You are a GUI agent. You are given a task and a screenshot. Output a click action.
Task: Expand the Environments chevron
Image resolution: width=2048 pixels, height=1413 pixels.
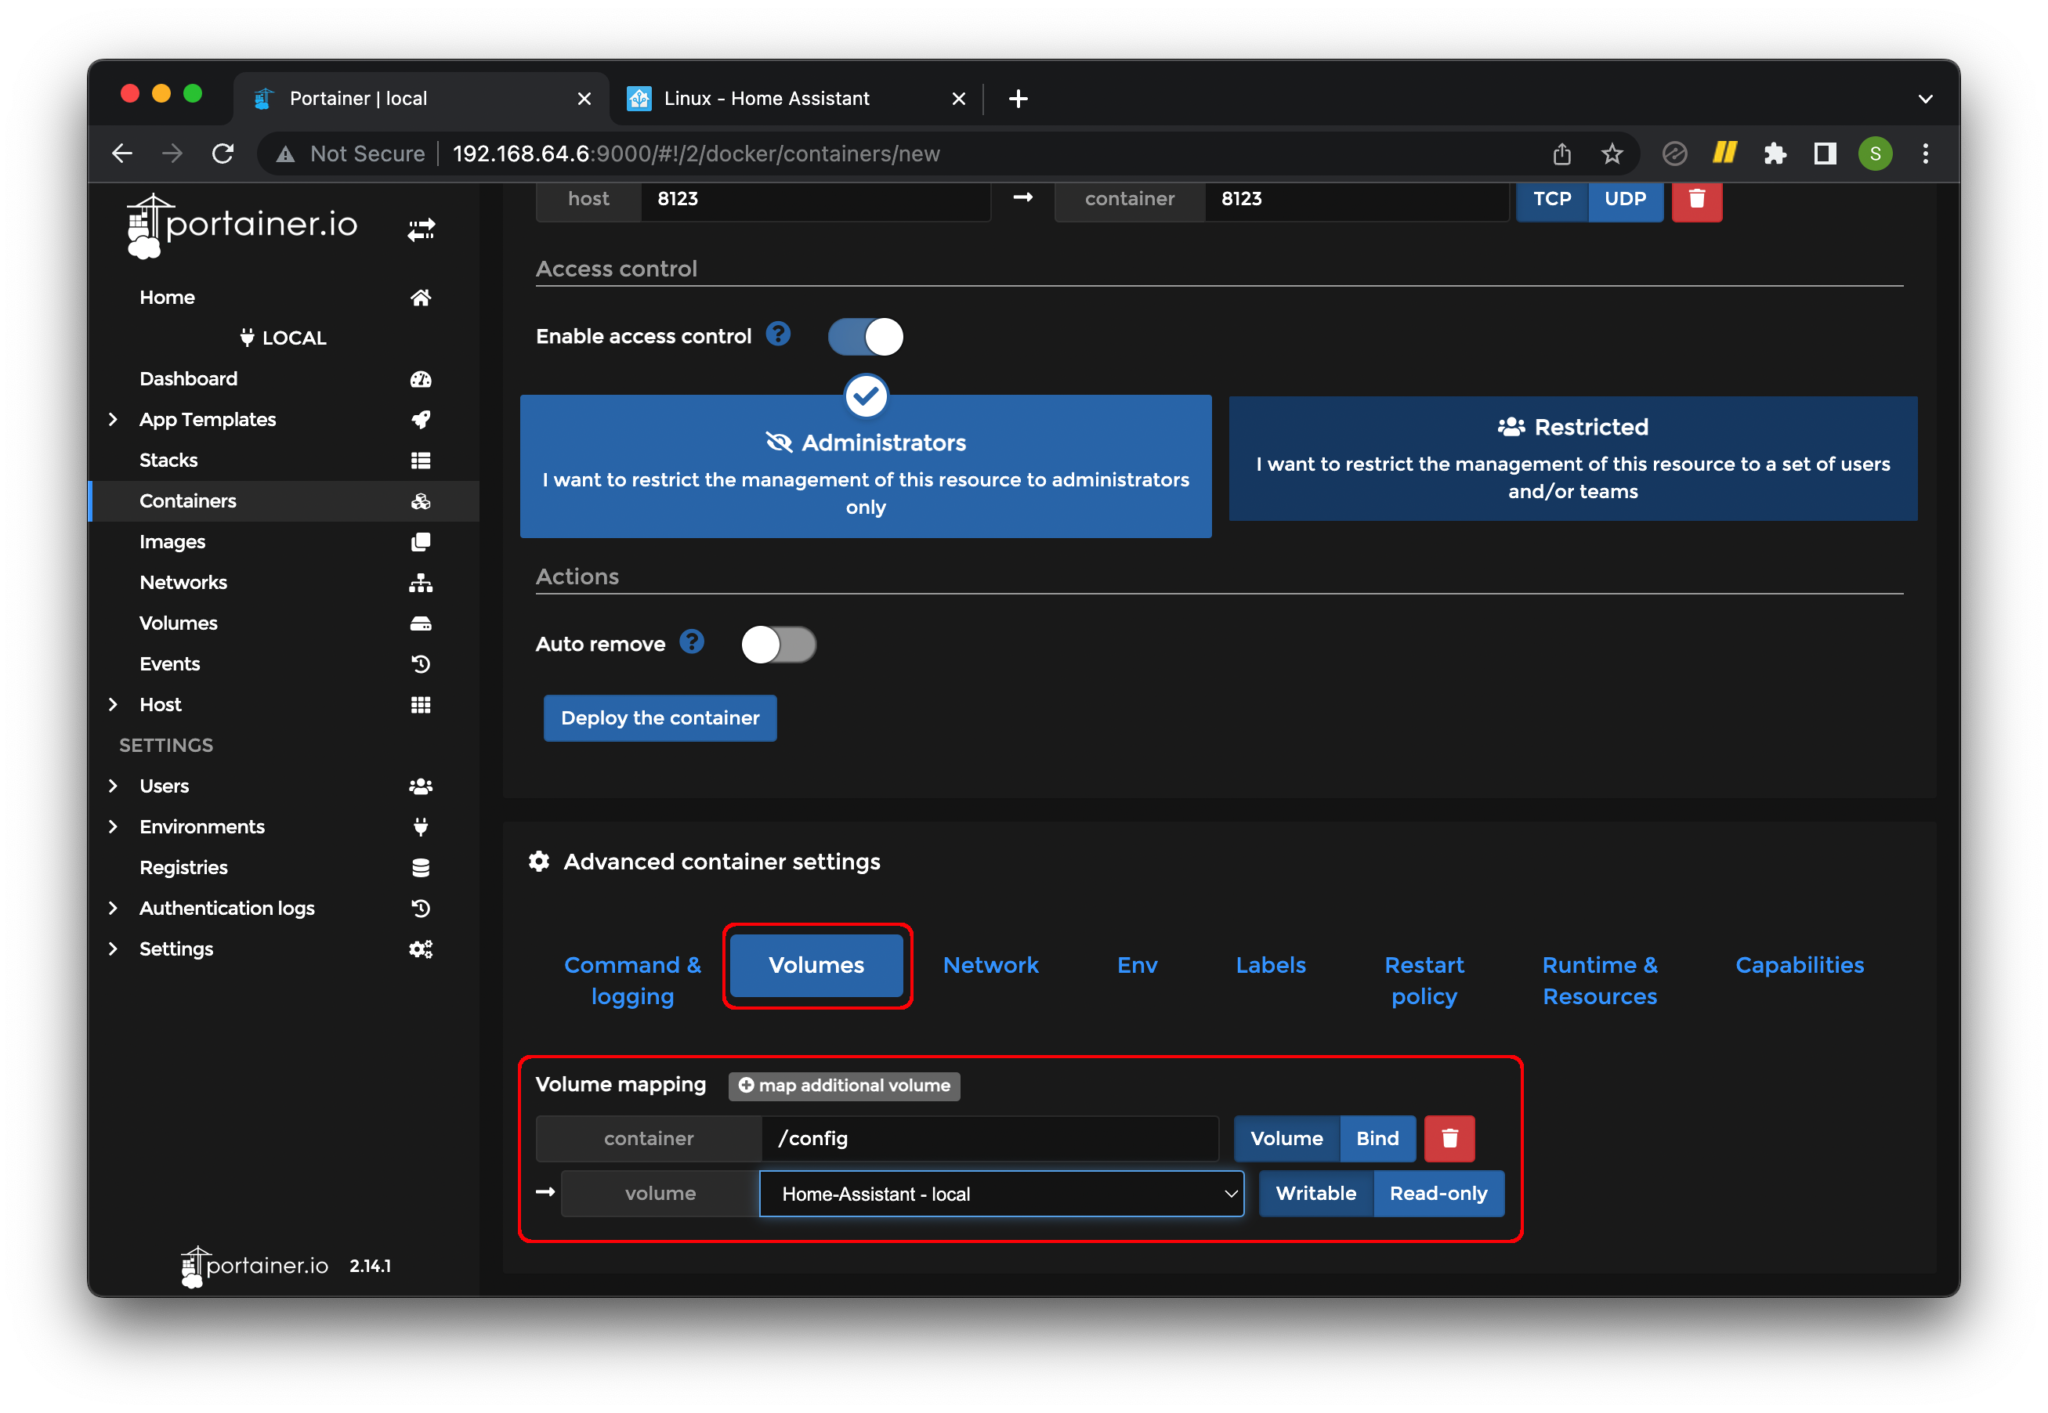[113, 827]
